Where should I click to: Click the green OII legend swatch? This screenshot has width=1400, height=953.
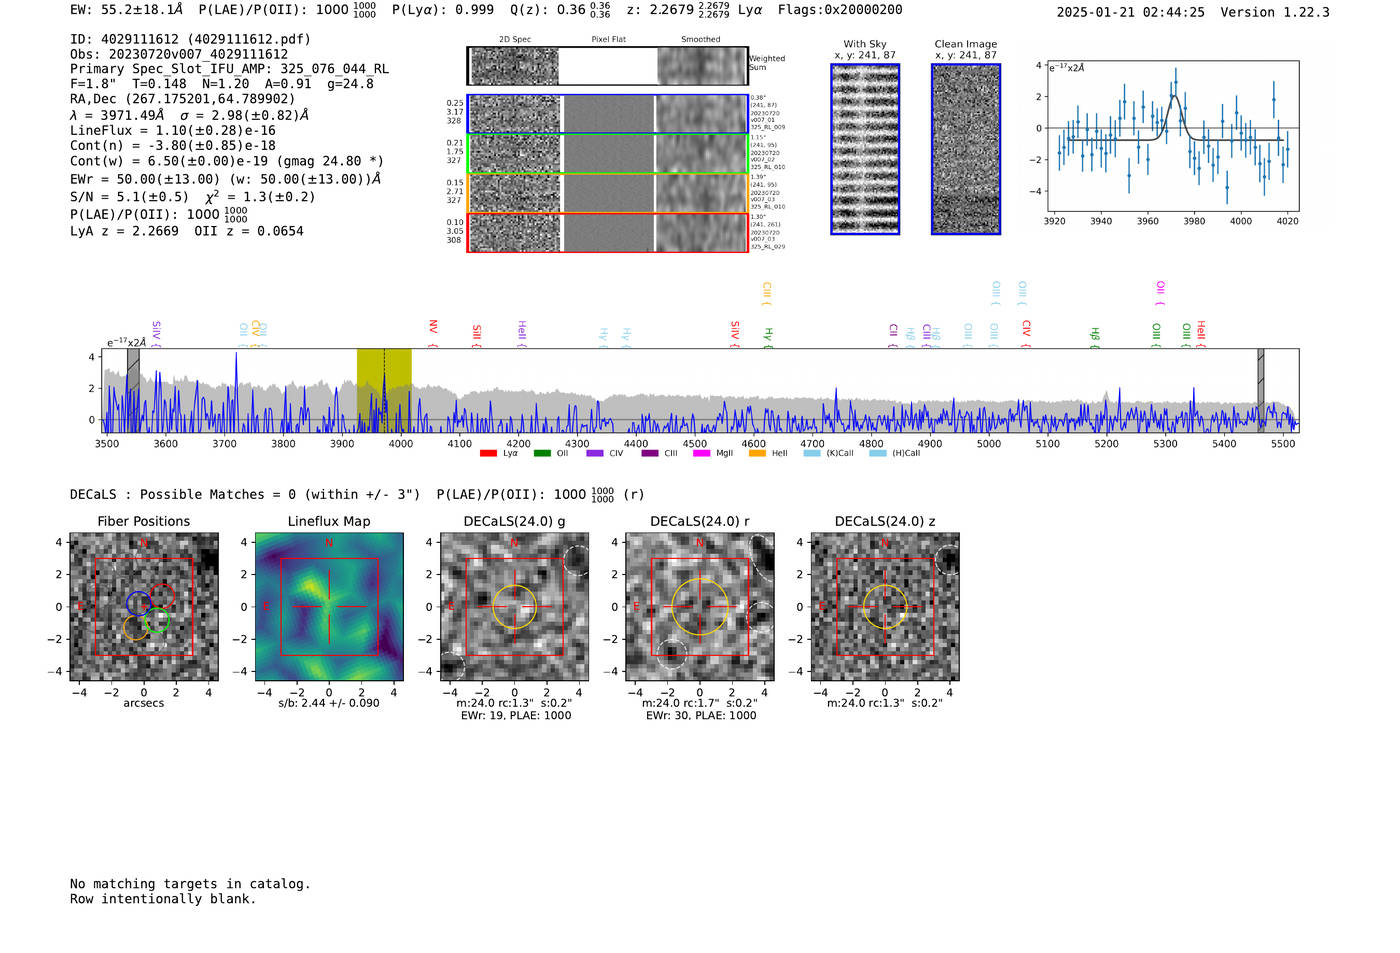coord(542,453)
